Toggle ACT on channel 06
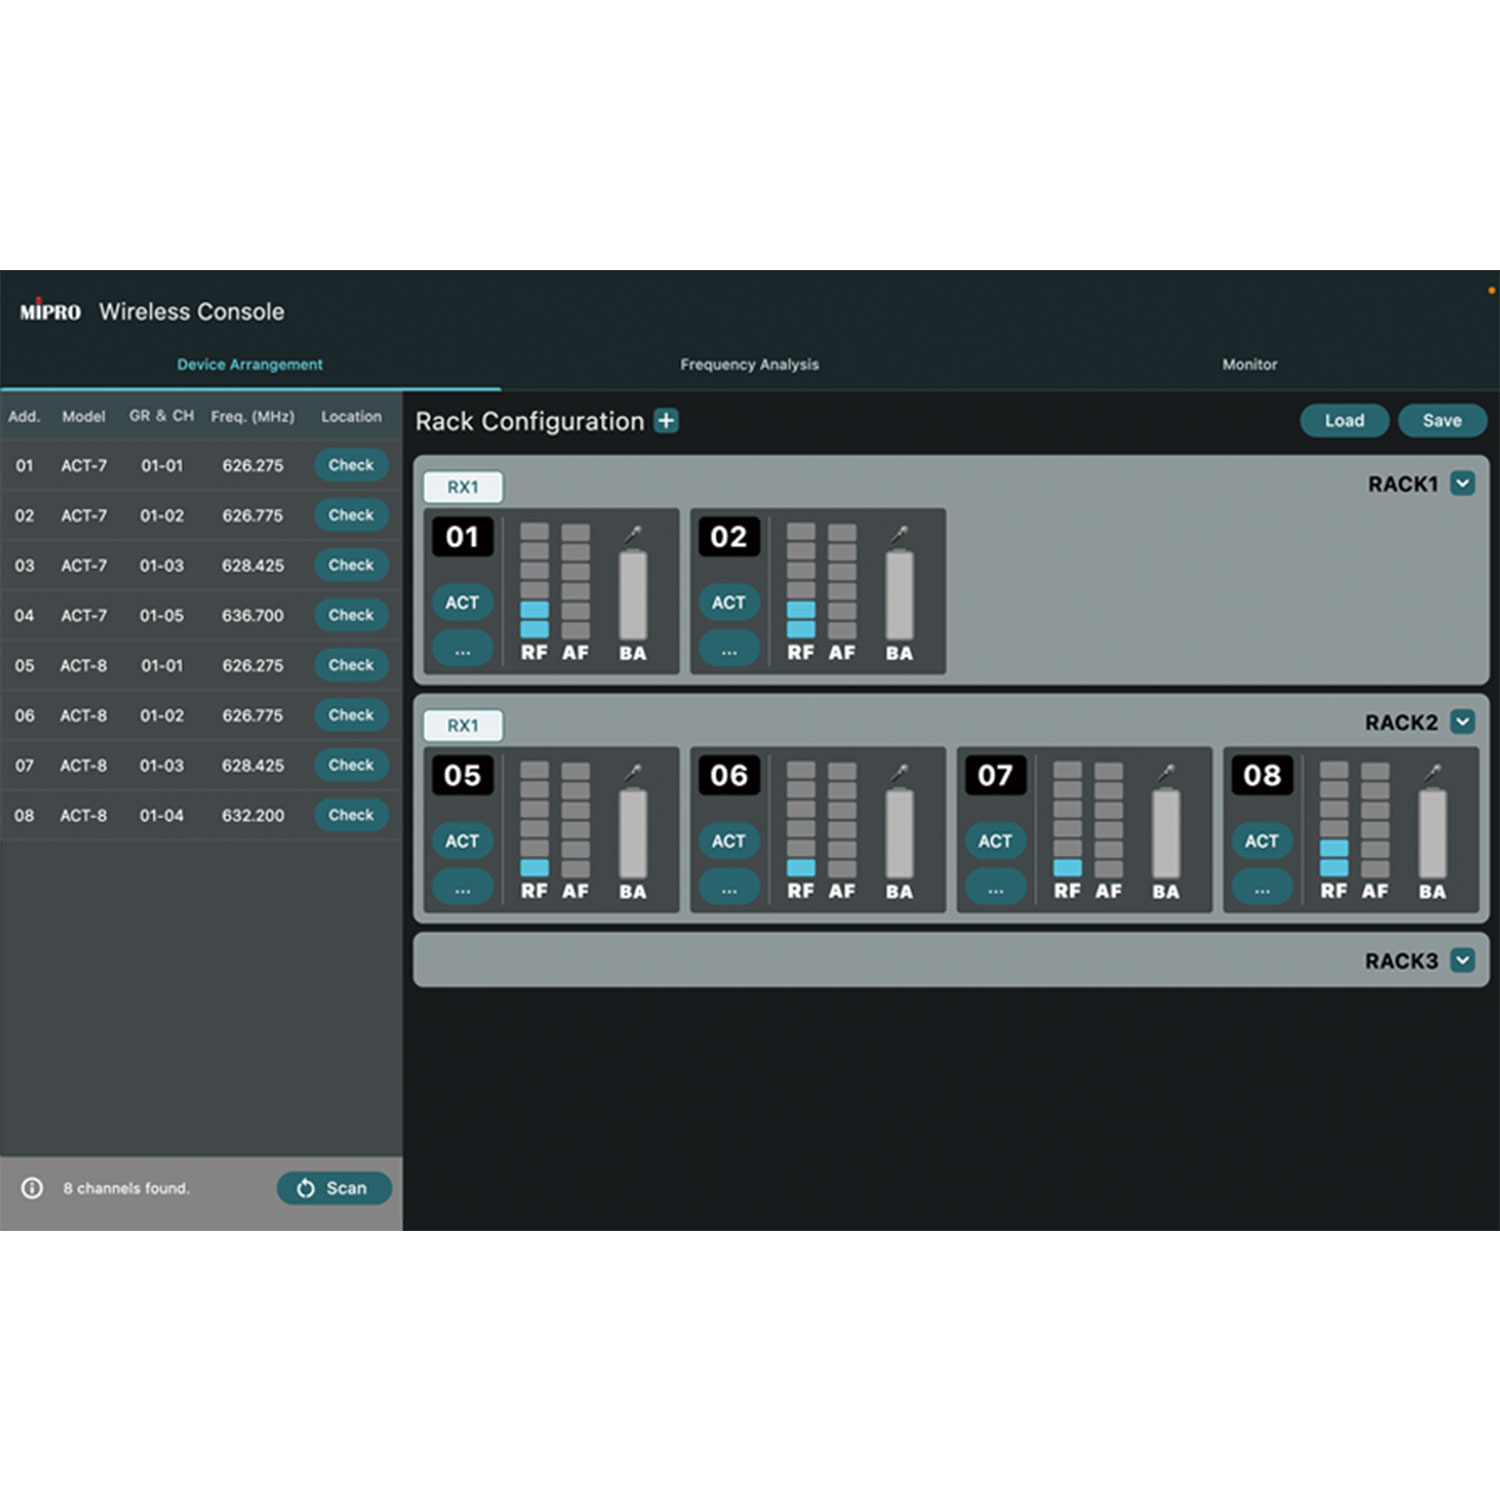Image resolution: width=1500 pixels, height=1500 pixels. (x=728, y=841)
